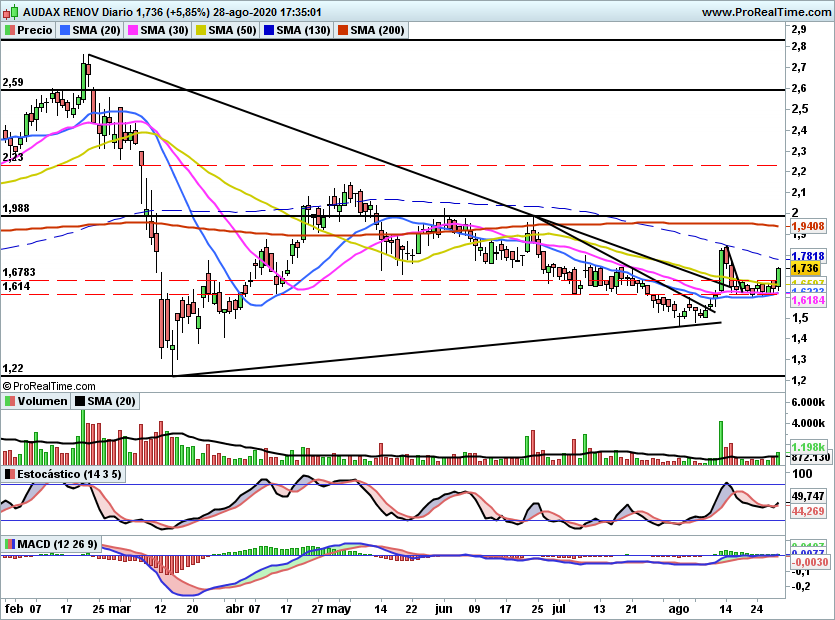
Task: Click the 1,9408 SMA 200 value tag
Action: point(808,226)
